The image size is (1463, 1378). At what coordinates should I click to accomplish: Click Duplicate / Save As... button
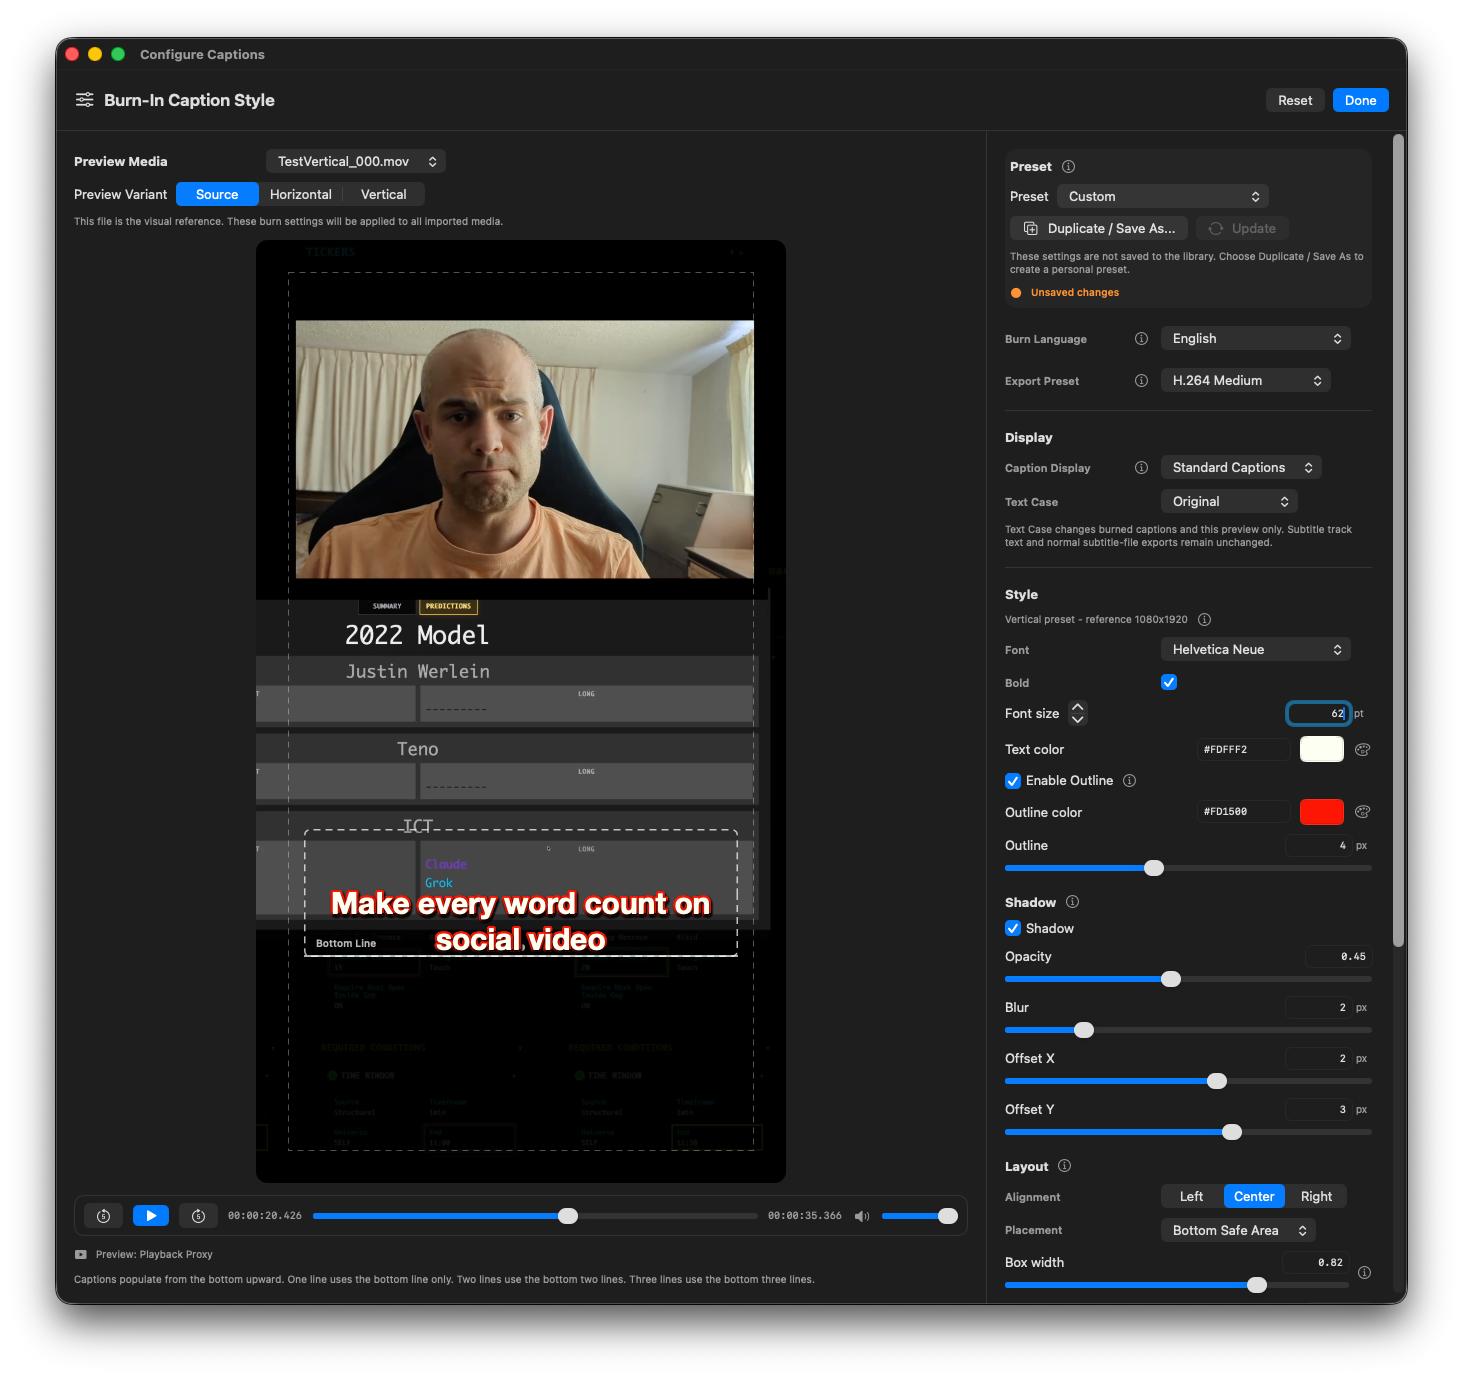(x=1099, y=229)
